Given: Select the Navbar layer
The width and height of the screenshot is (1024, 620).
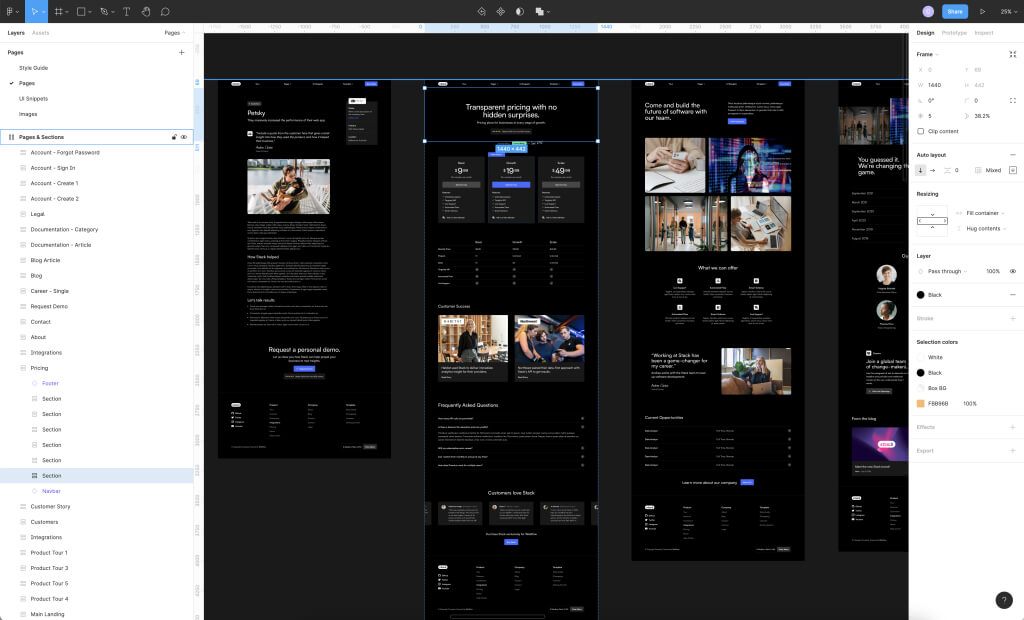Looking at the screenshot, I should 51,491.
